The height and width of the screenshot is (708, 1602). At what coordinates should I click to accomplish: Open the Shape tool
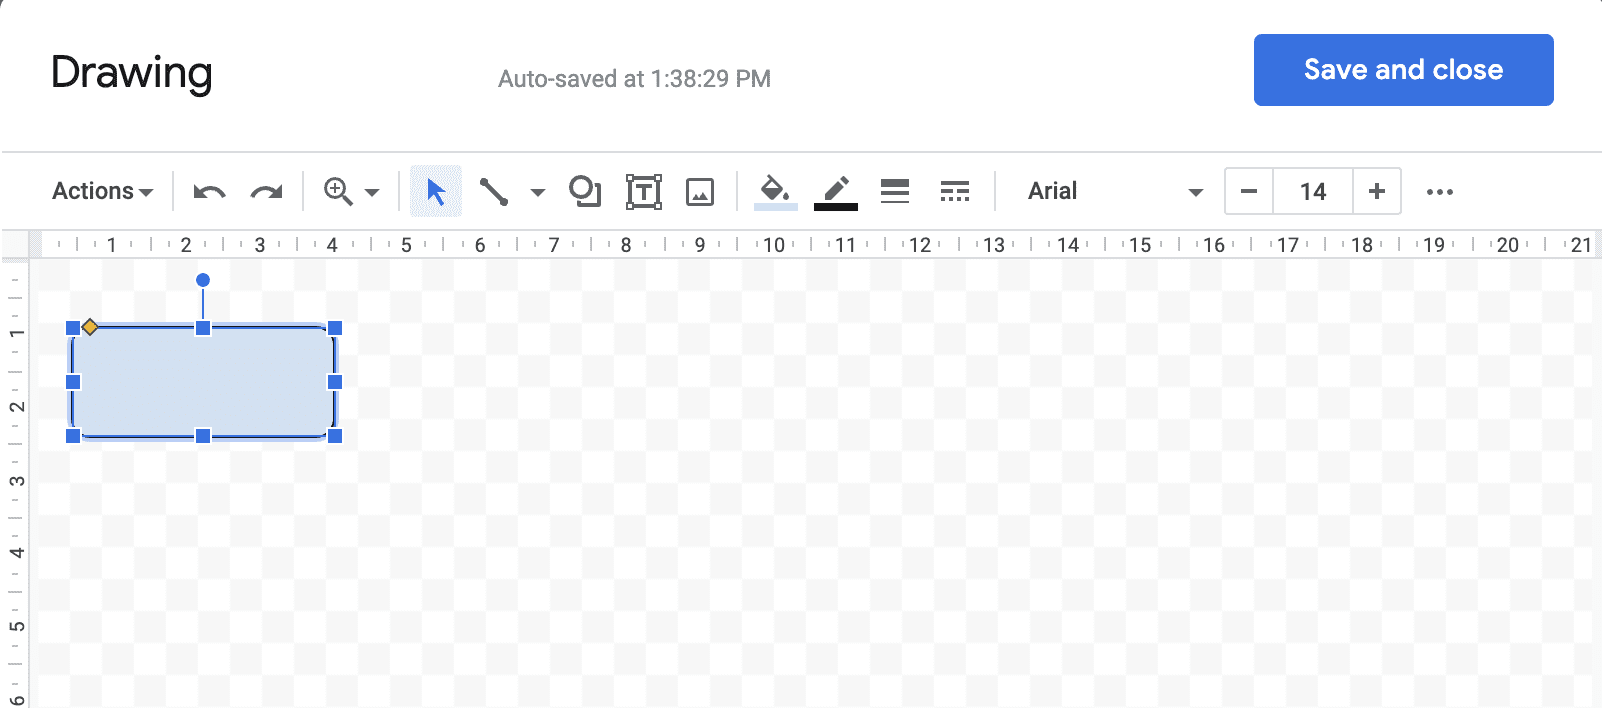585,191
